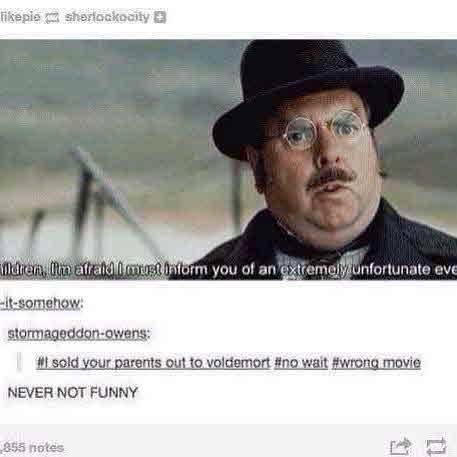Open the likepie blog name
Image resolution: width=457 pixels, height=457 pixels.
pyautogui.click(x=21, y=17)
